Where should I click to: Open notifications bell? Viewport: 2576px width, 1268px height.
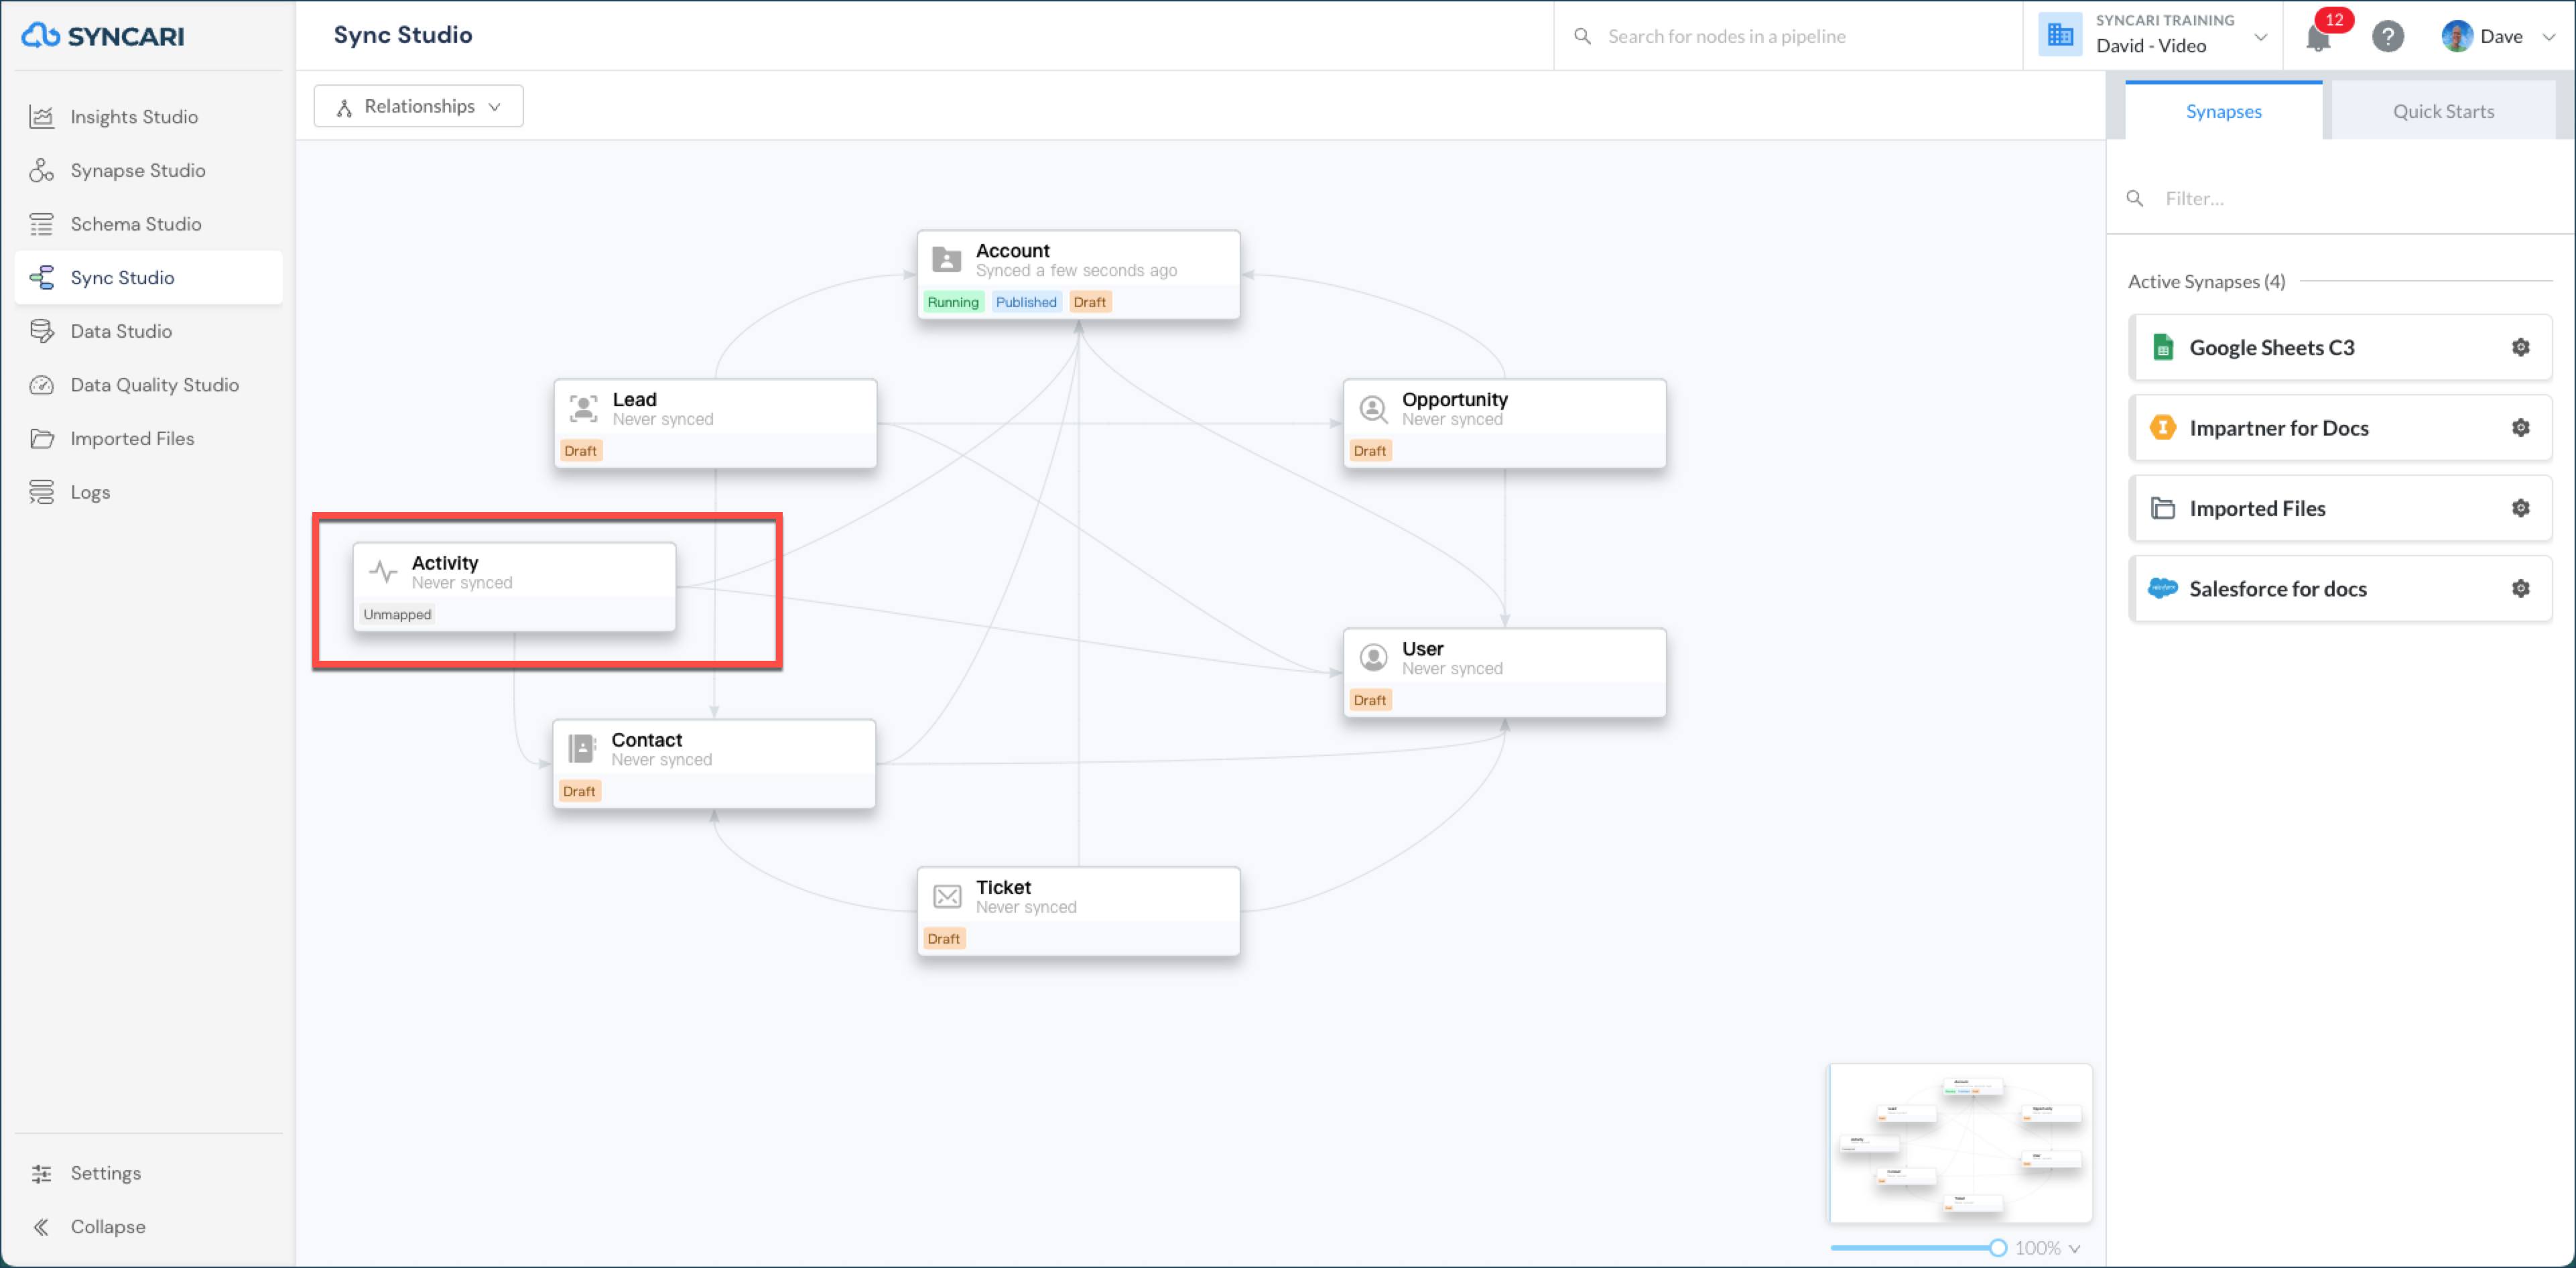2318,37
